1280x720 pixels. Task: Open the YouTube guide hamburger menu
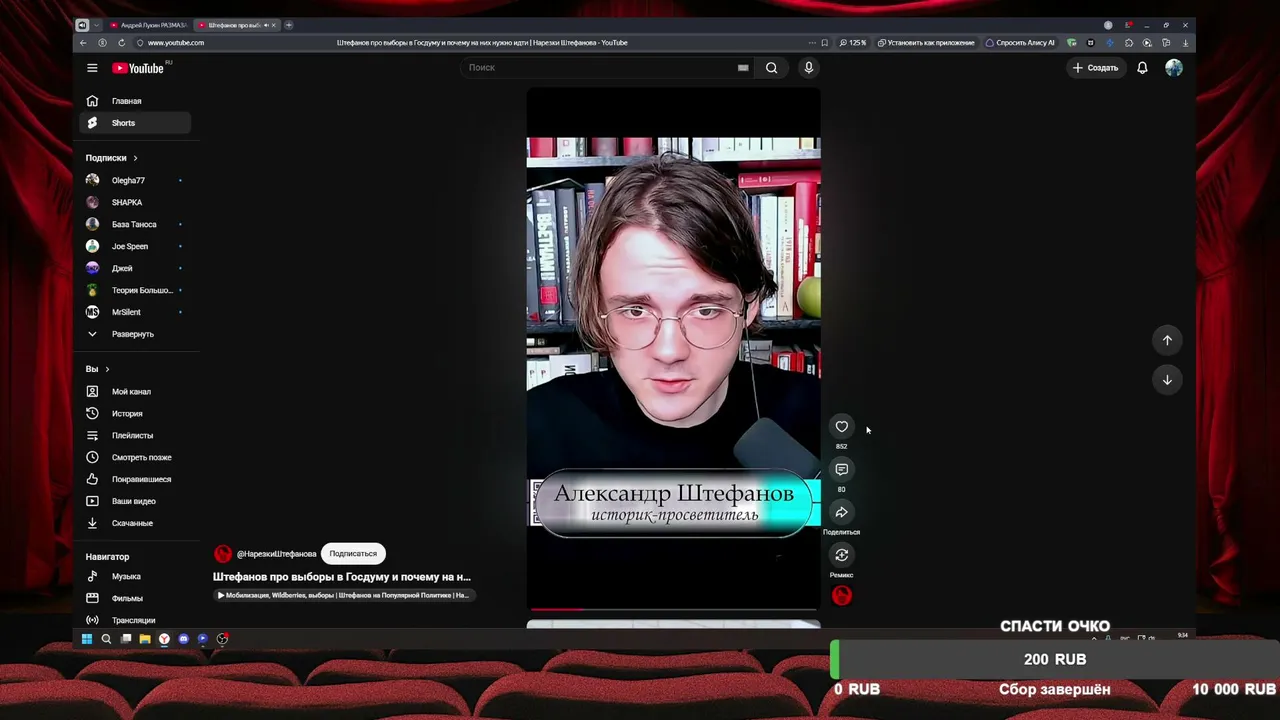tap(92, 68)
